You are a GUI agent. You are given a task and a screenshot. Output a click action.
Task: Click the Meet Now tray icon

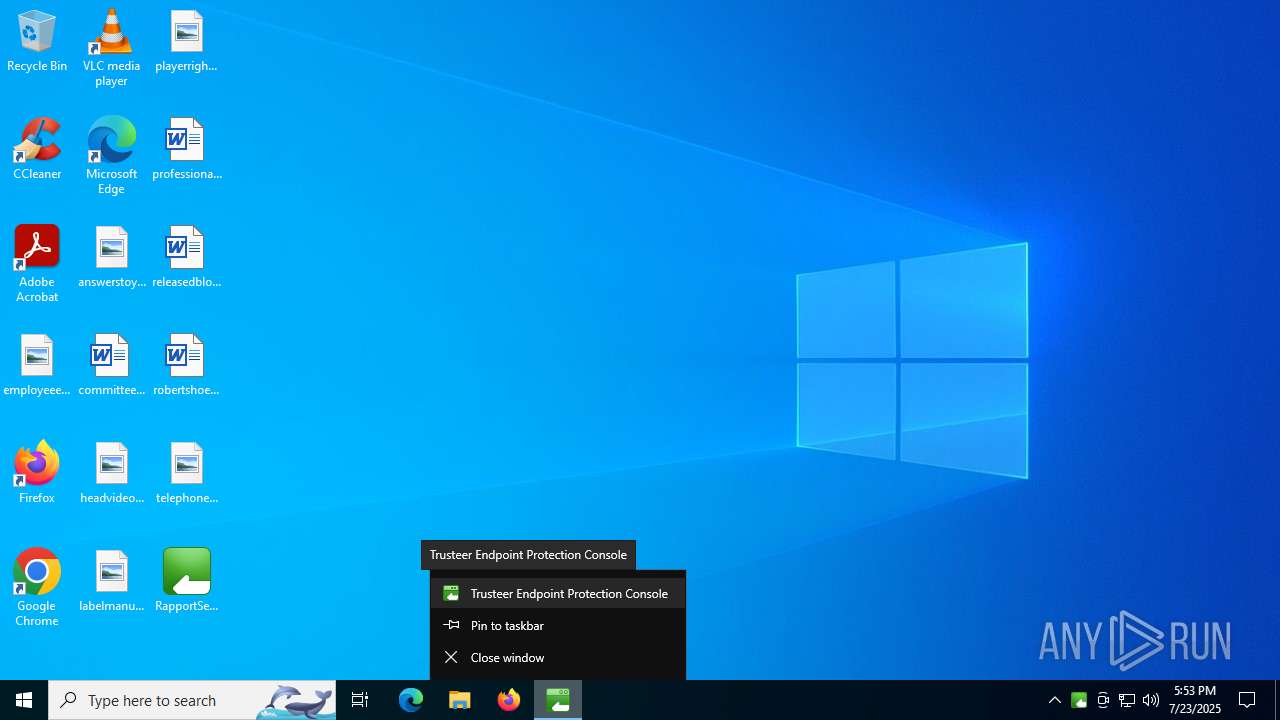(x=1103, y=700)
